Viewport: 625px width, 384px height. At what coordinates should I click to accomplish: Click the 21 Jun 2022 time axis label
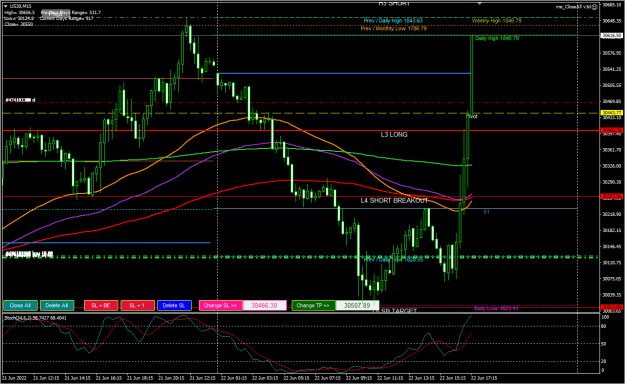14,378
